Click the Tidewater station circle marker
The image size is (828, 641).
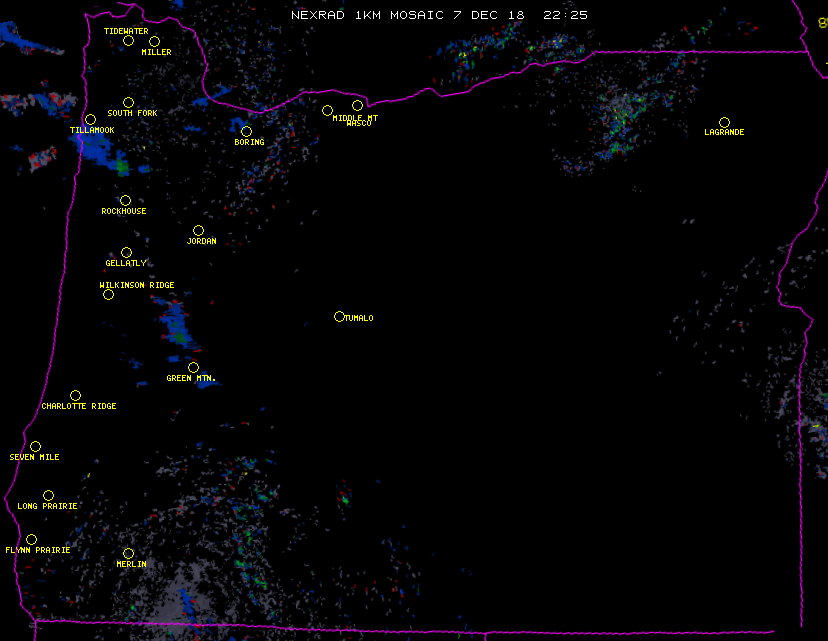click(128, 41)
